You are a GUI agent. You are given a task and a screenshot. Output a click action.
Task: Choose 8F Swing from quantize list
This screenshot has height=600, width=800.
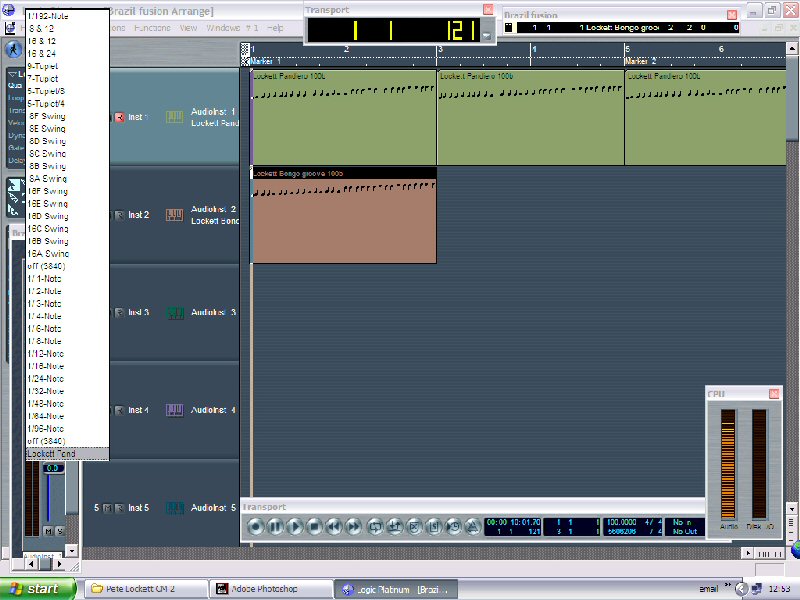pyautogui.click(x=47, y=116)
